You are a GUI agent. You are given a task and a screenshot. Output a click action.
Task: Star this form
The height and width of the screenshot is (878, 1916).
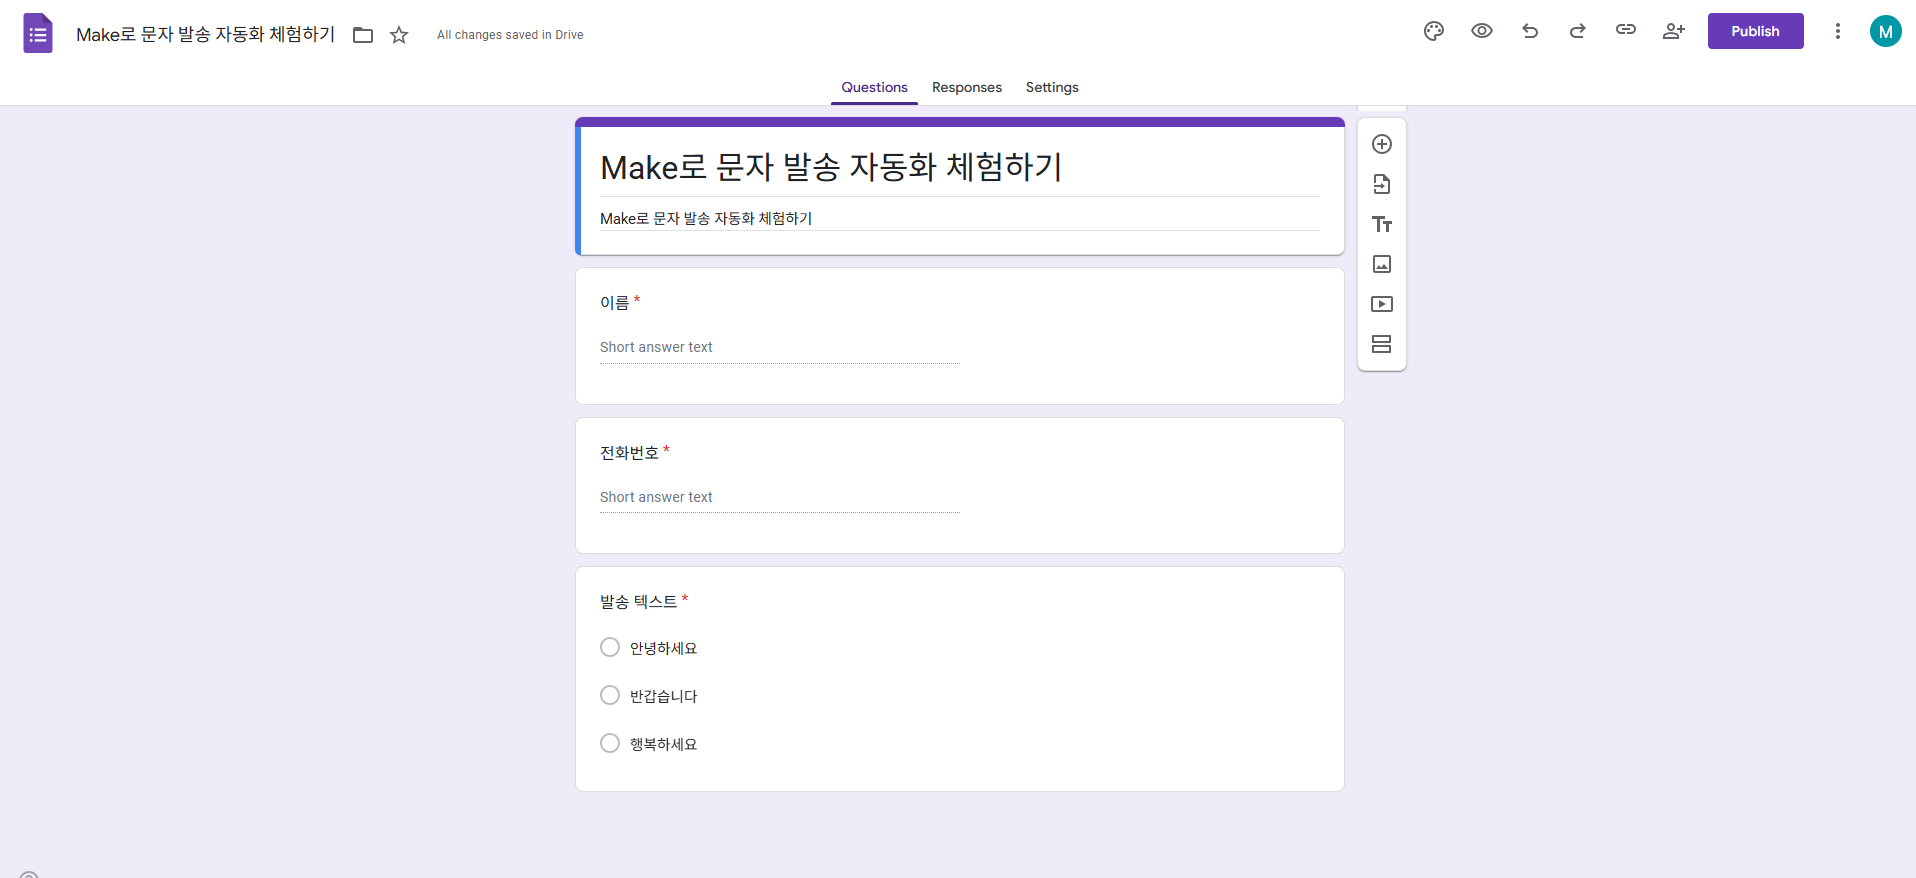coord(399,35)
